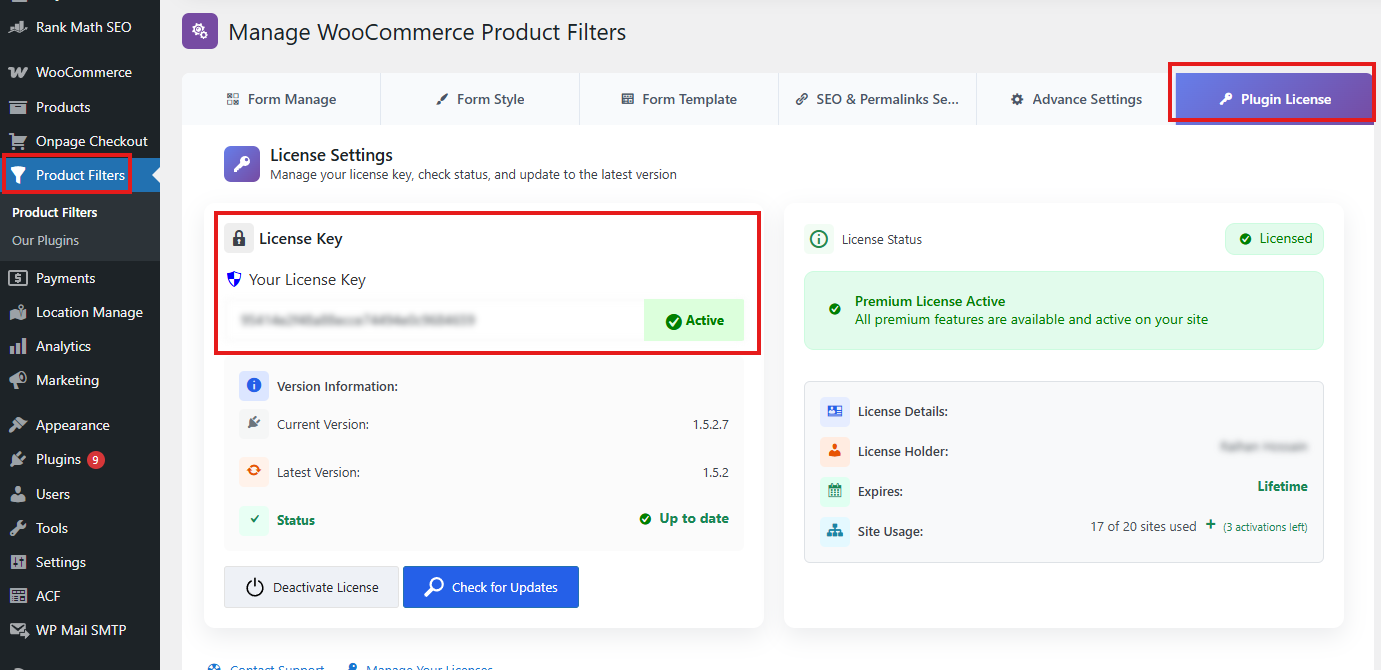Screen dimensions: 1381x670
Task: Click the '1.5.2.7' current version value
Action: (710, 424)
